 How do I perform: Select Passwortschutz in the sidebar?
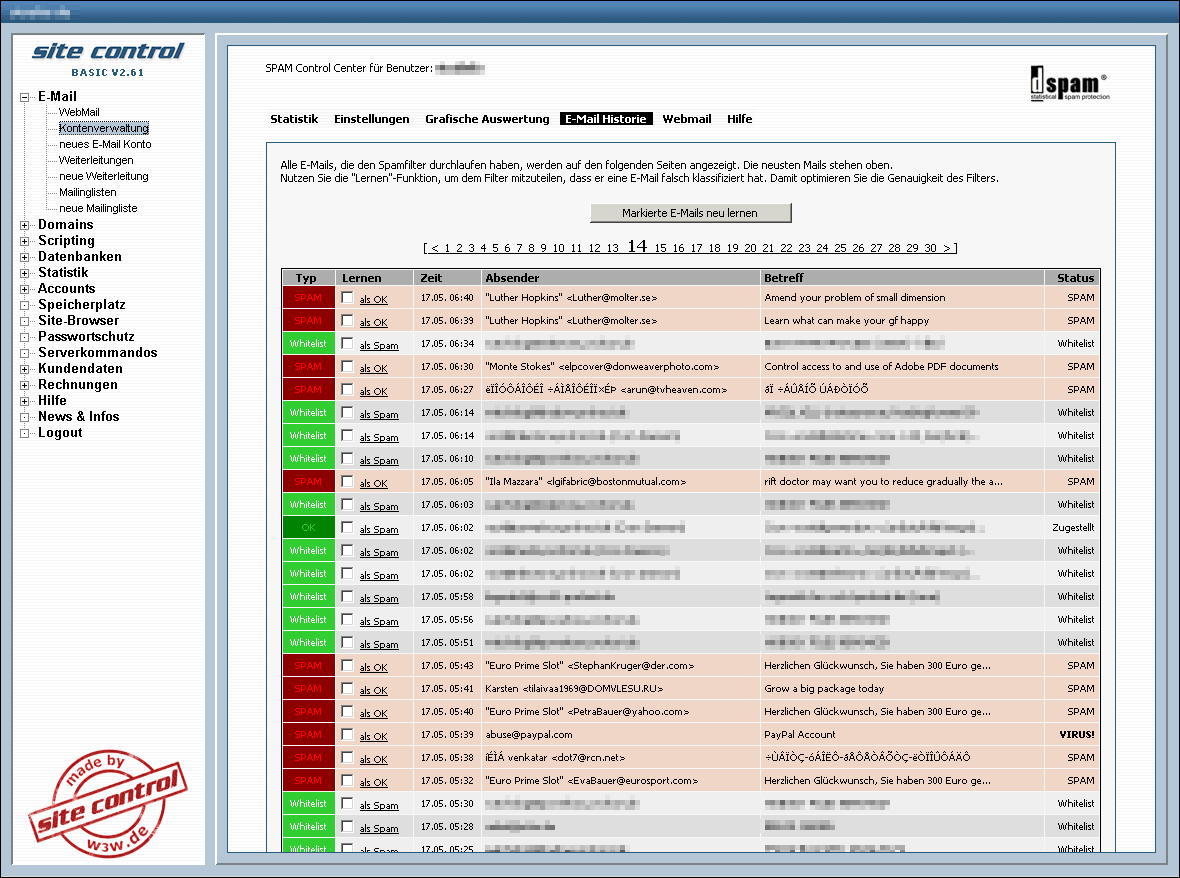86,336
